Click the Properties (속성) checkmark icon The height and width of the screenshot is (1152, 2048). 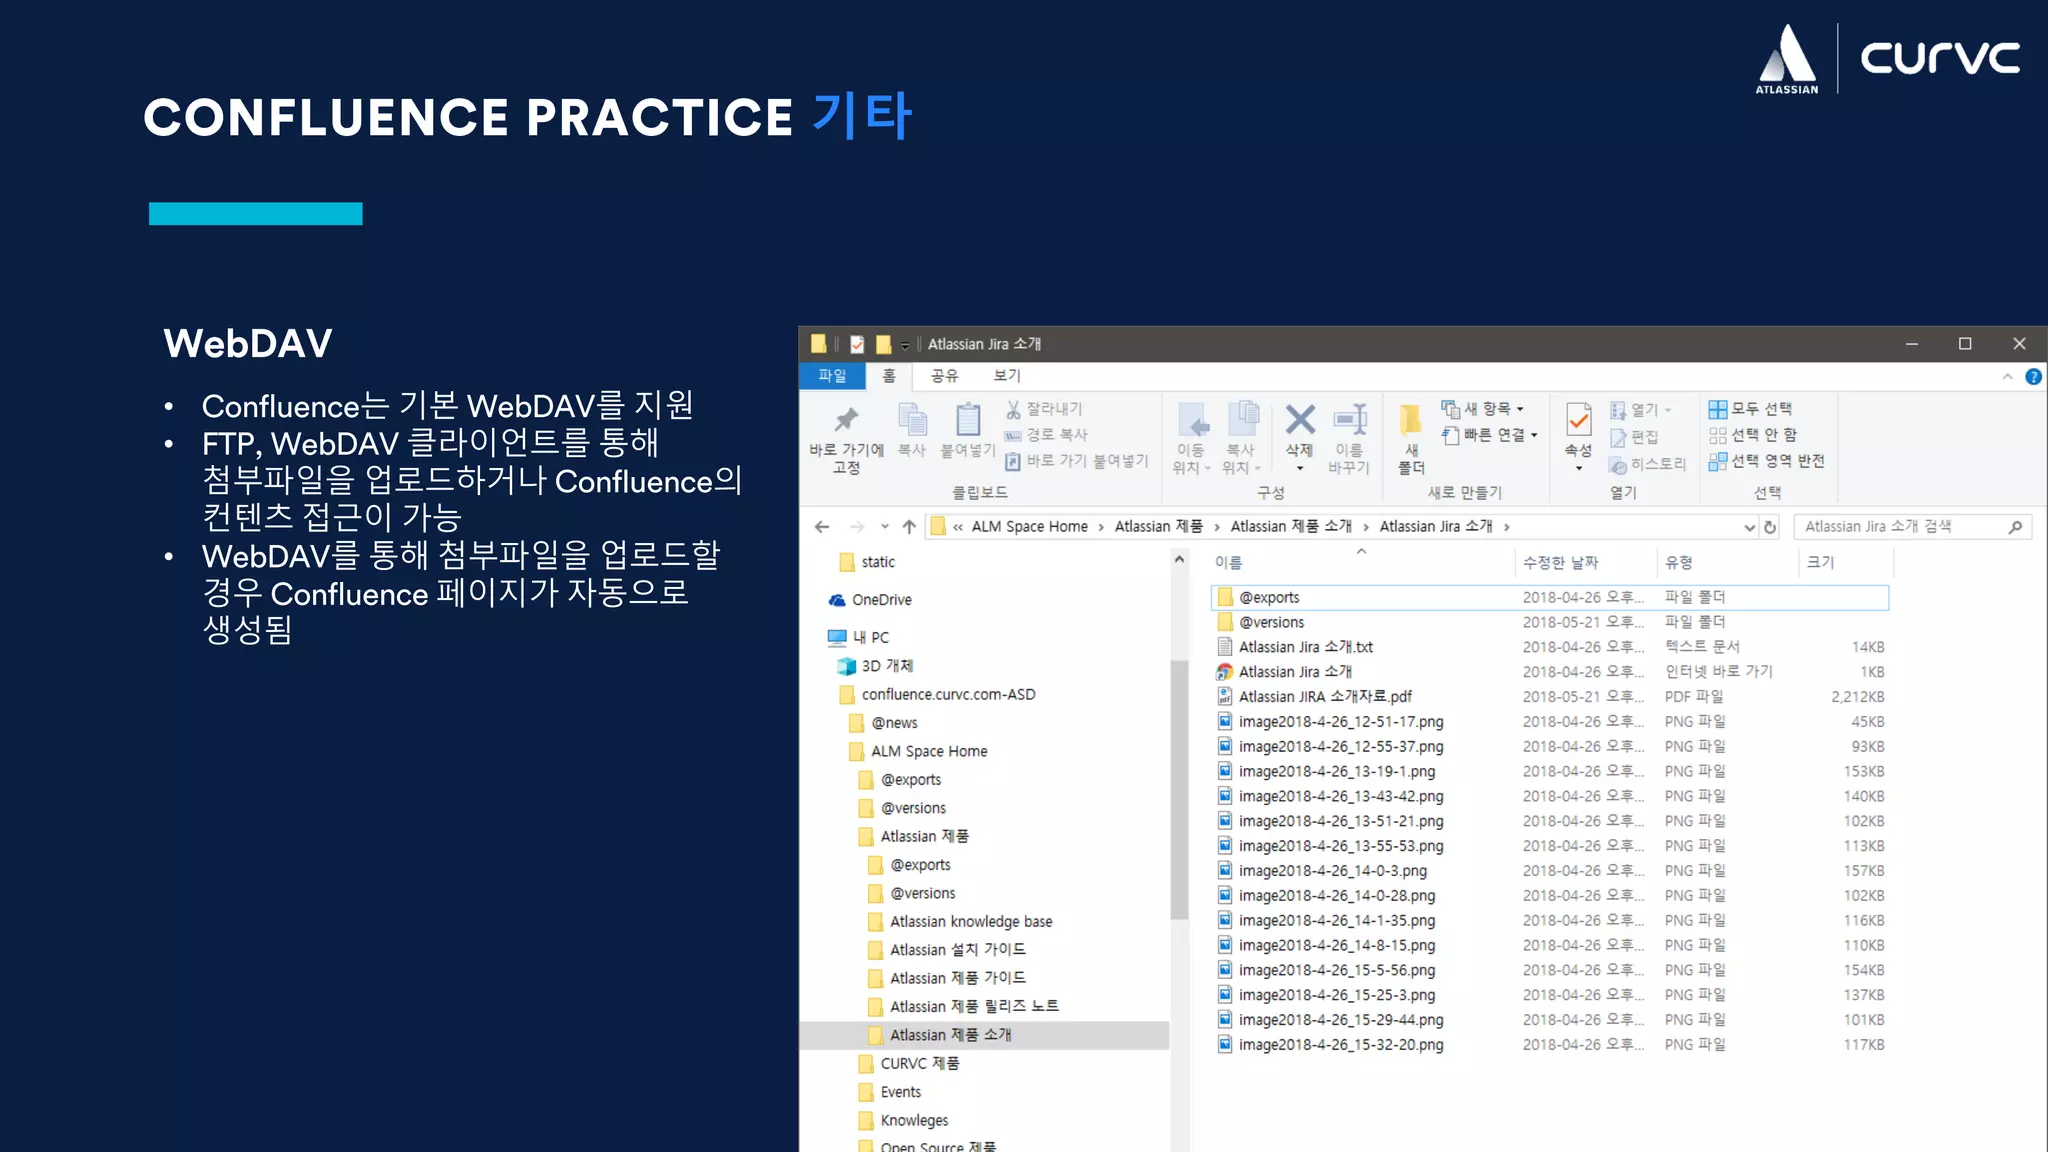pos(1579,420)
